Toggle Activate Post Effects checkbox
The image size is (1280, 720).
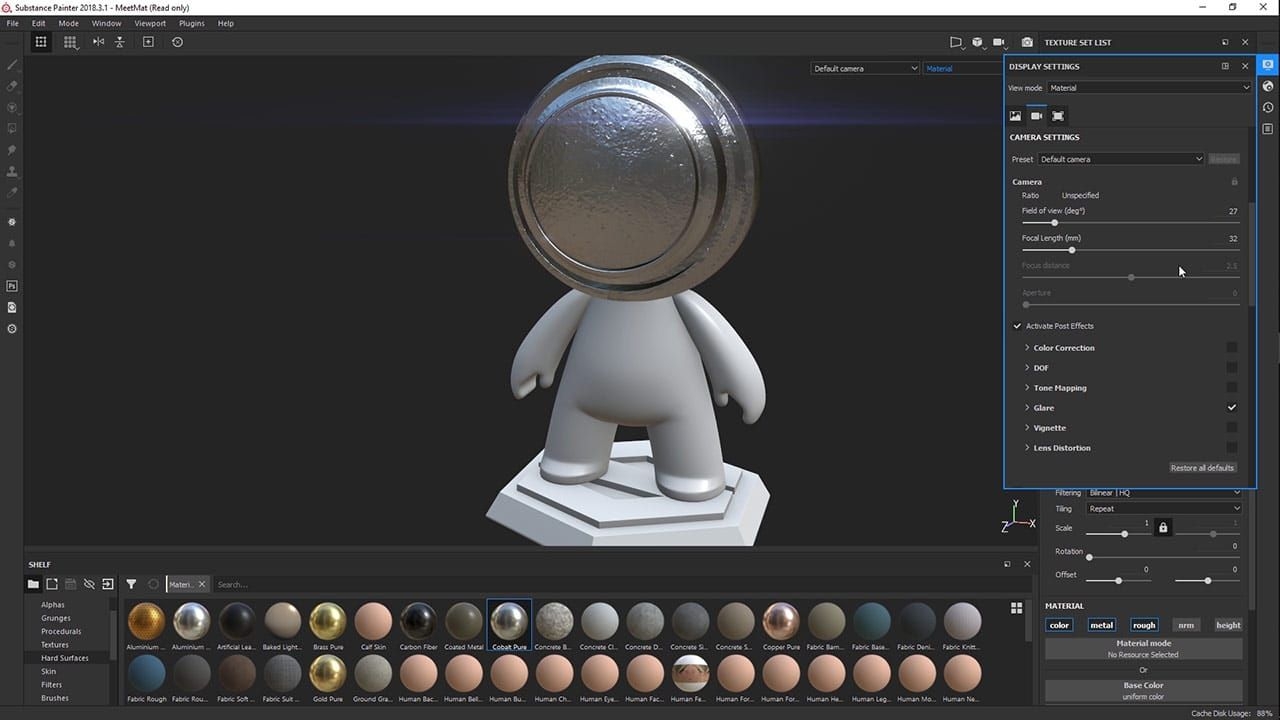tap(1017, 326)
